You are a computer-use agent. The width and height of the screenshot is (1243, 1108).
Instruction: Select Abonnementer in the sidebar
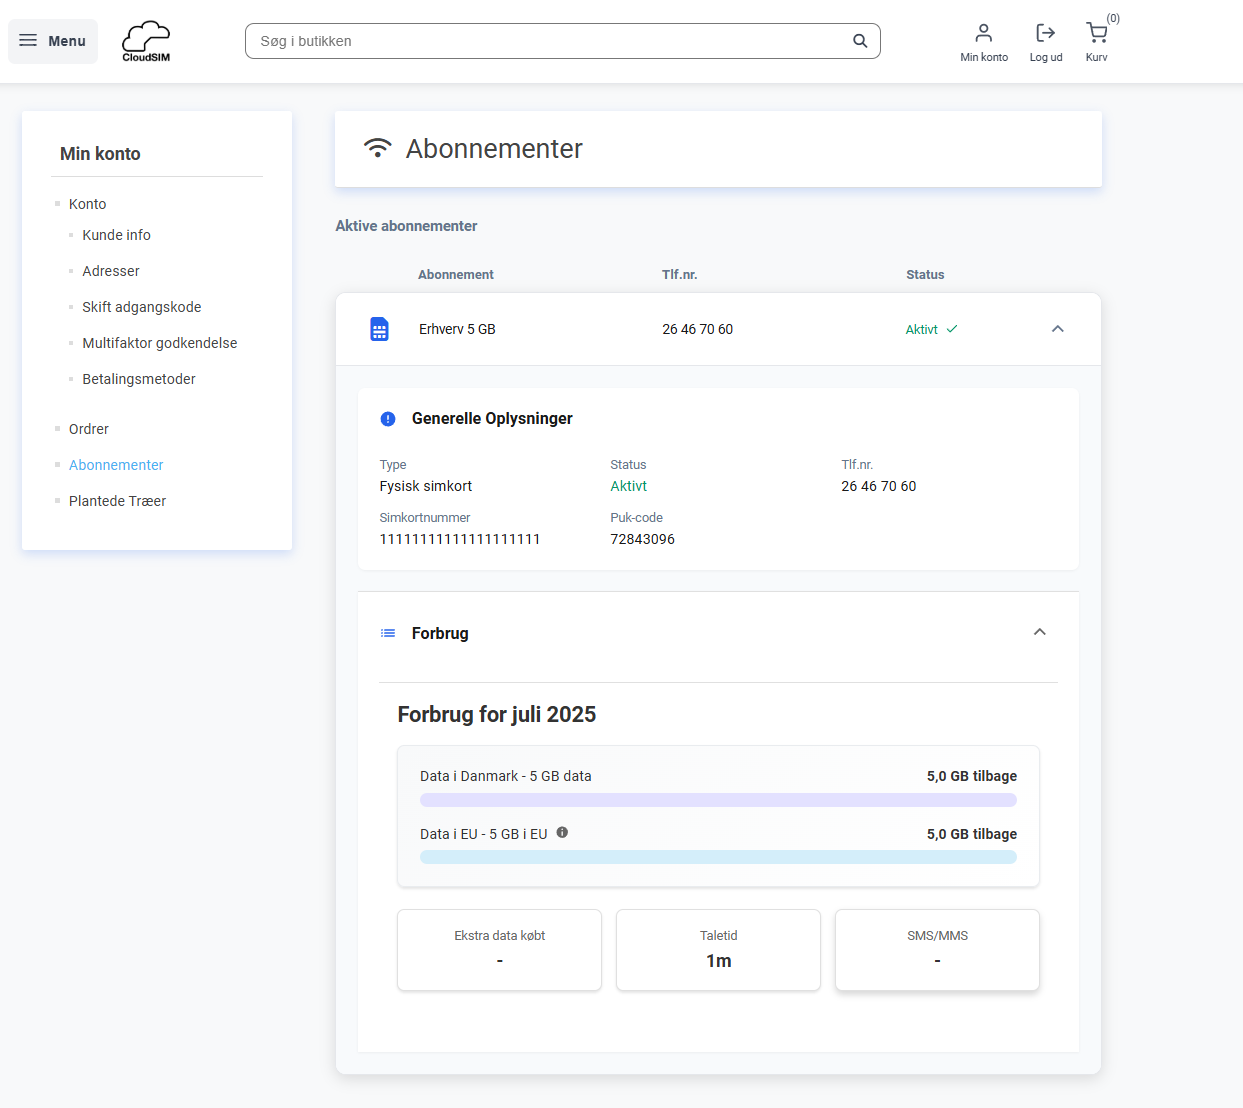click(116, 465)
